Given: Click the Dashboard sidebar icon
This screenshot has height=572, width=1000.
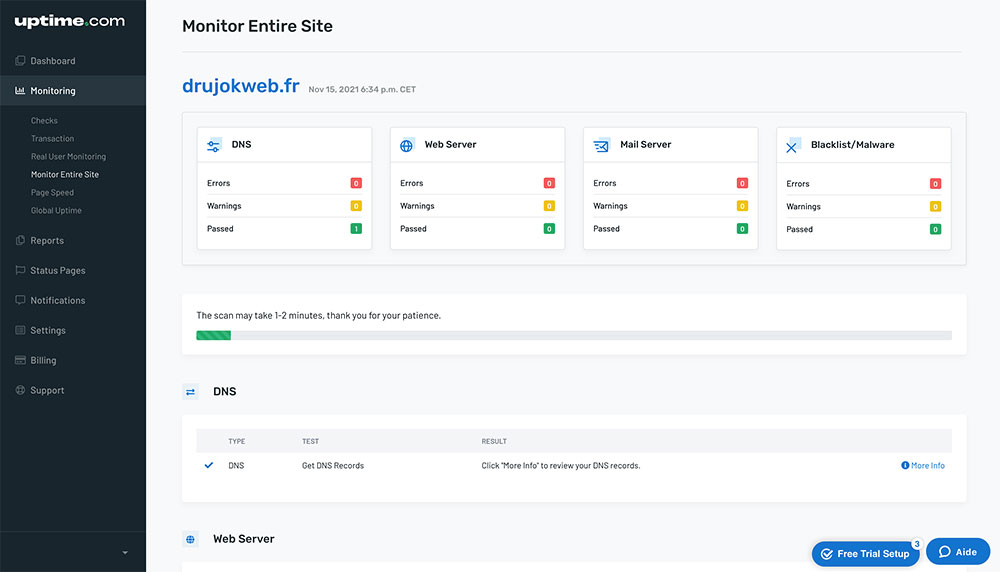Looking at the screenshot, I should pos(20,61).
